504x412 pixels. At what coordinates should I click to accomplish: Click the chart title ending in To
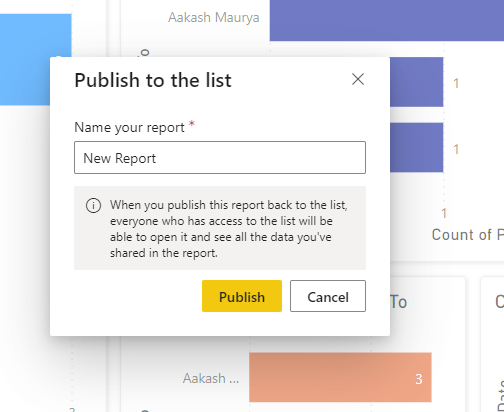pyautogui.click(x=399, y=302)
